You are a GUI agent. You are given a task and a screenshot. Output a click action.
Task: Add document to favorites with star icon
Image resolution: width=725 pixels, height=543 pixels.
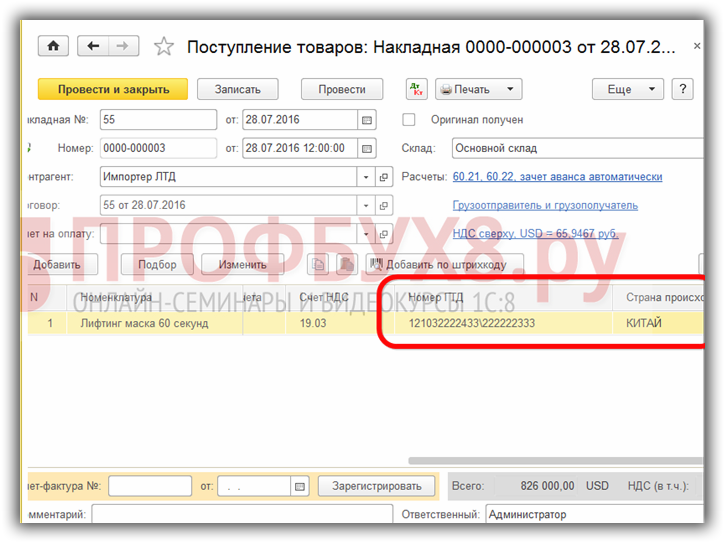(x=164, y=47)
